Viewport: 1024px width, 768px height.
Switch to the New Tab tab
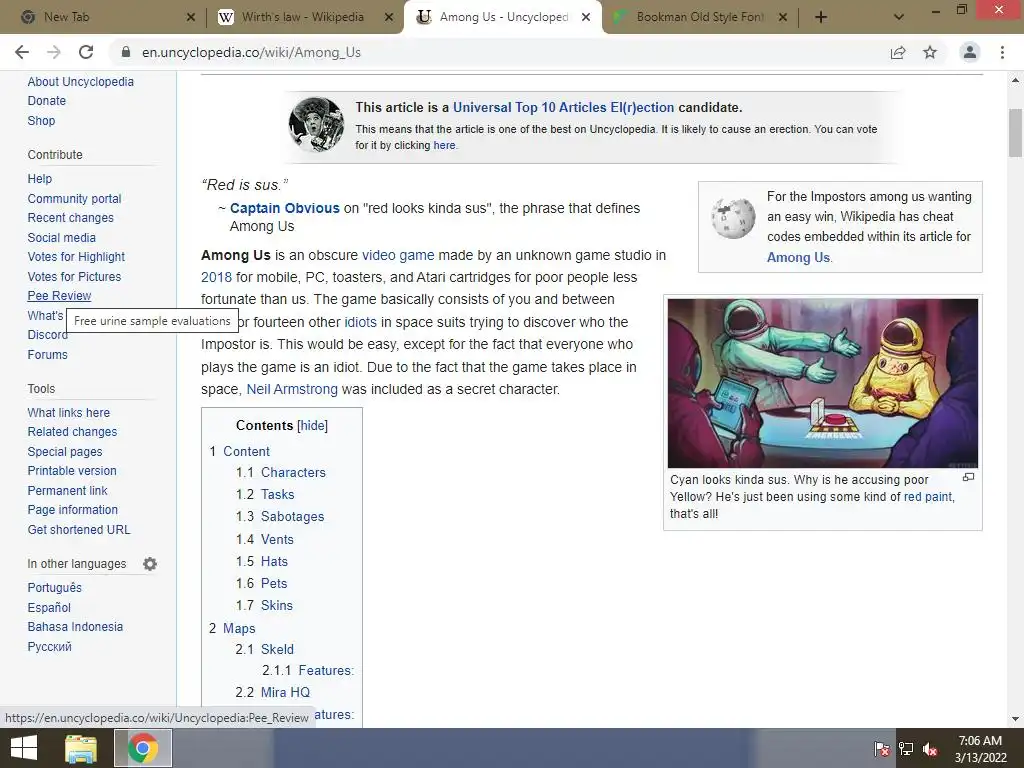click(x=104, y=17)
